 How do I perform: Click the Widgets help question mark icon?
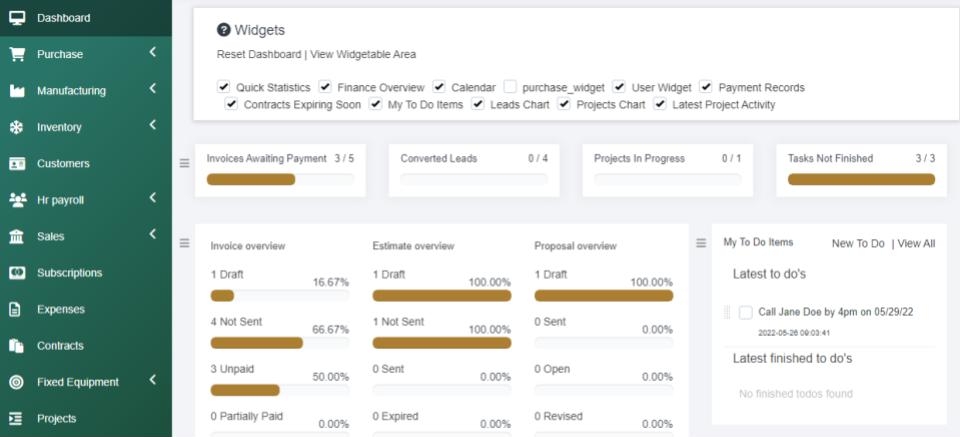point(224,30)
